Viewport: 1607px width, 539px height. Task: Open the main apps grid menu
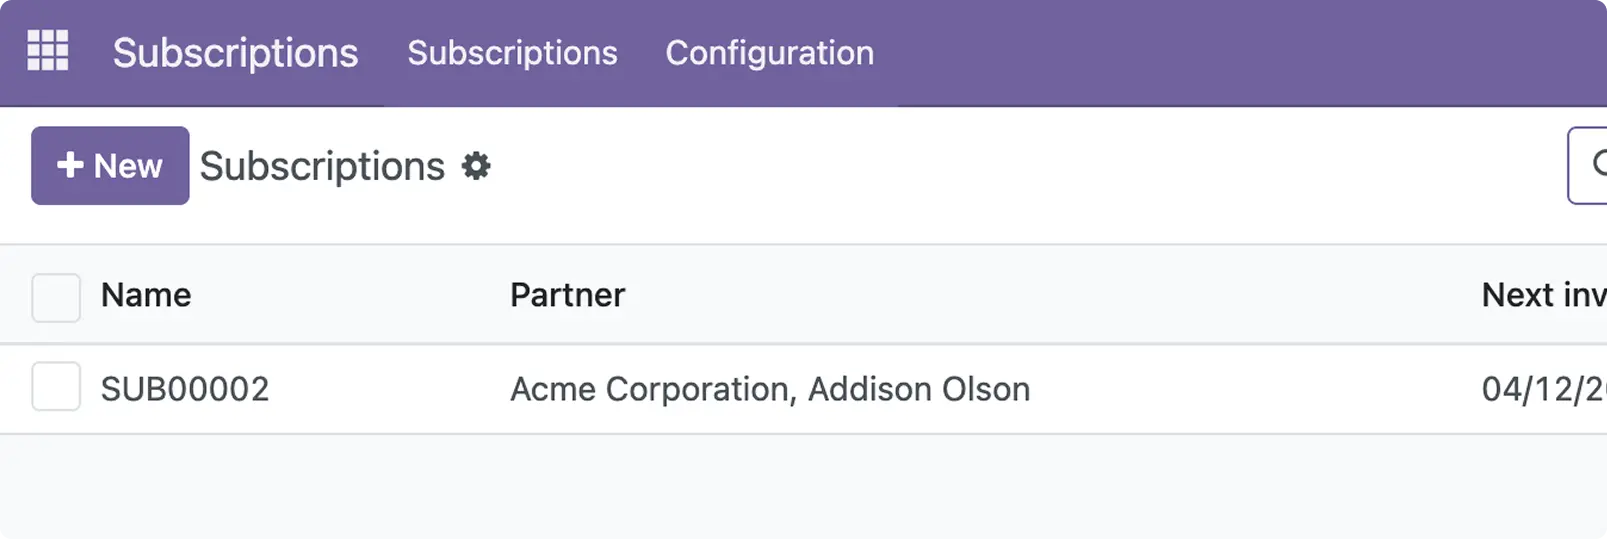47,51
